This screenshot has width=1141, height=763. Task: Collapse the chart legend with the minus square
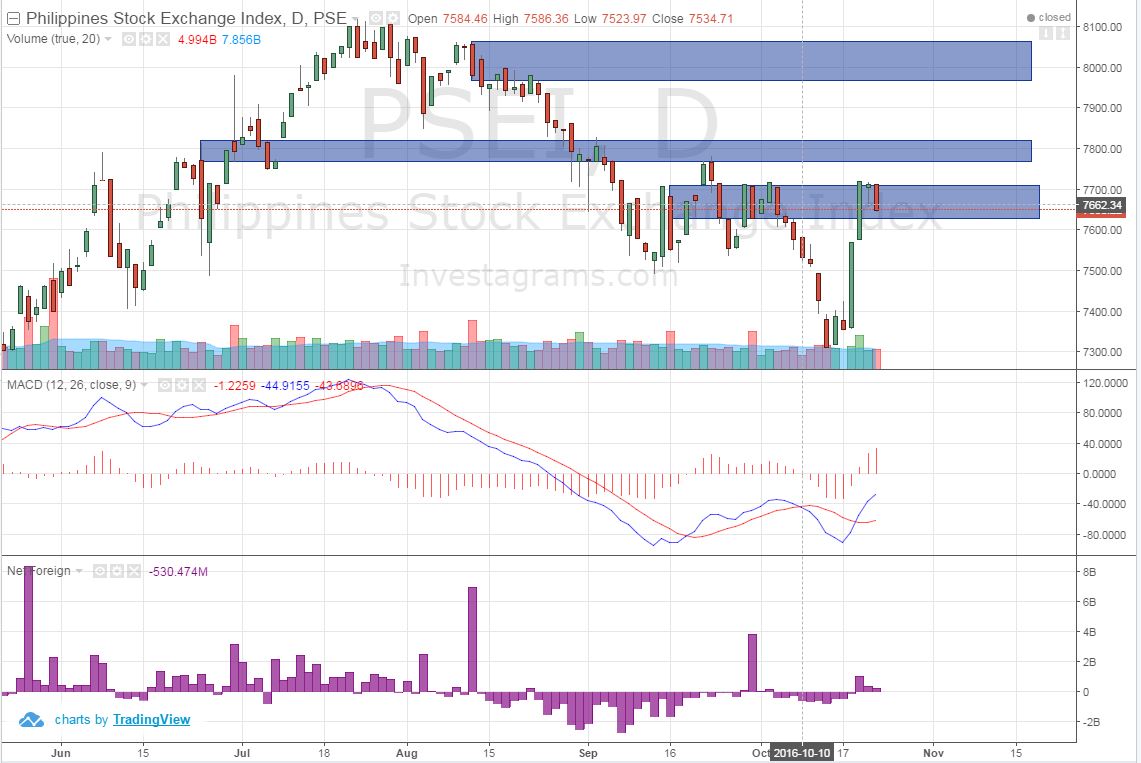pyautogui.click(x=13, y=16)
